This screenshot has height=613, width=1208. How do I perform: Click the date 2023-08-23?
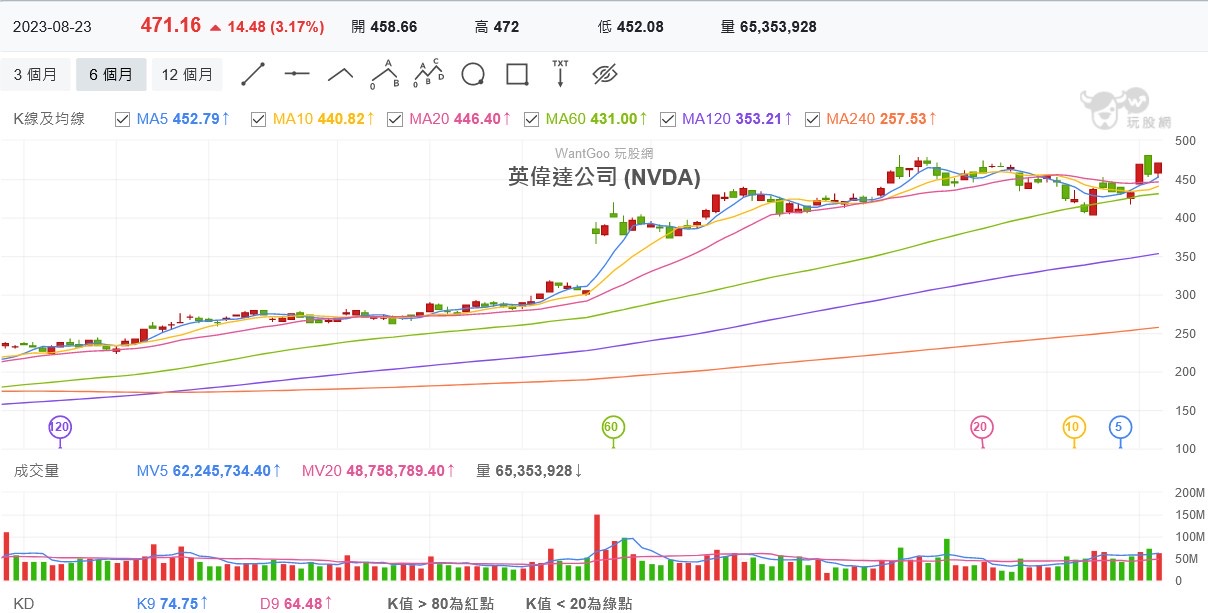pos(52,27)
